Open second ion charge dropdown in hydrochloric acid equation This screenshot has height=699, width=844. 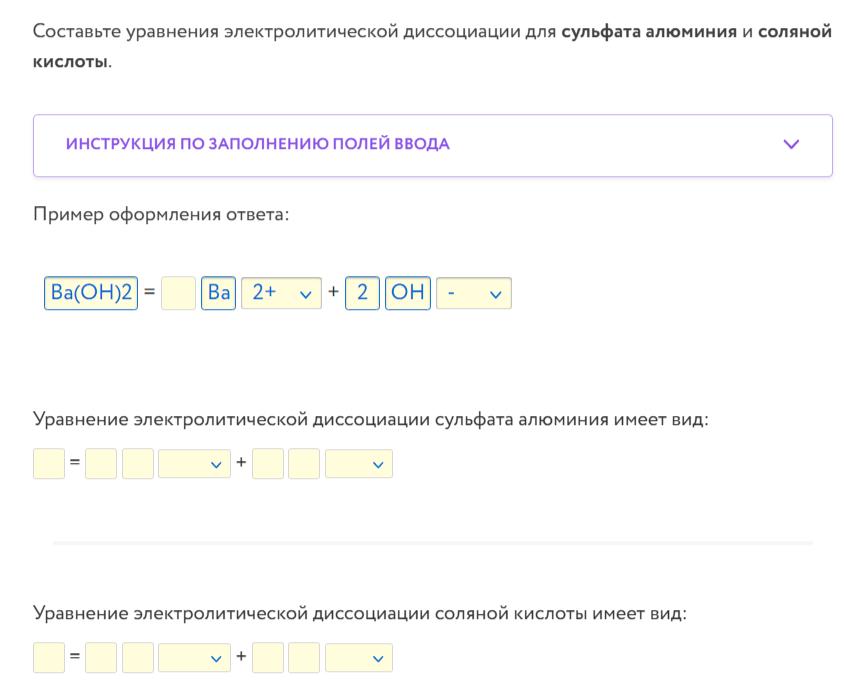tap(359, 657)
